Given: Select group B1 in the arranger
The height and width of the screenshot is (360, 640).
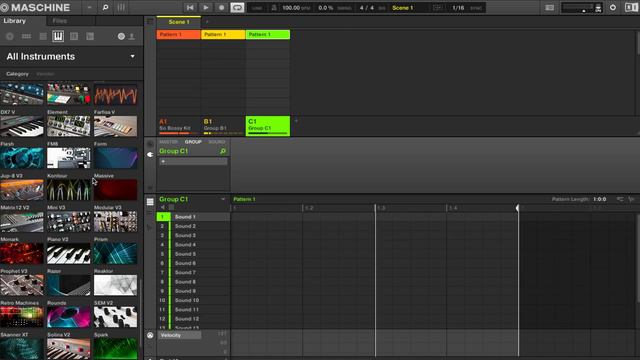Looking at the screenshot, I should click(x=223, y=126).
